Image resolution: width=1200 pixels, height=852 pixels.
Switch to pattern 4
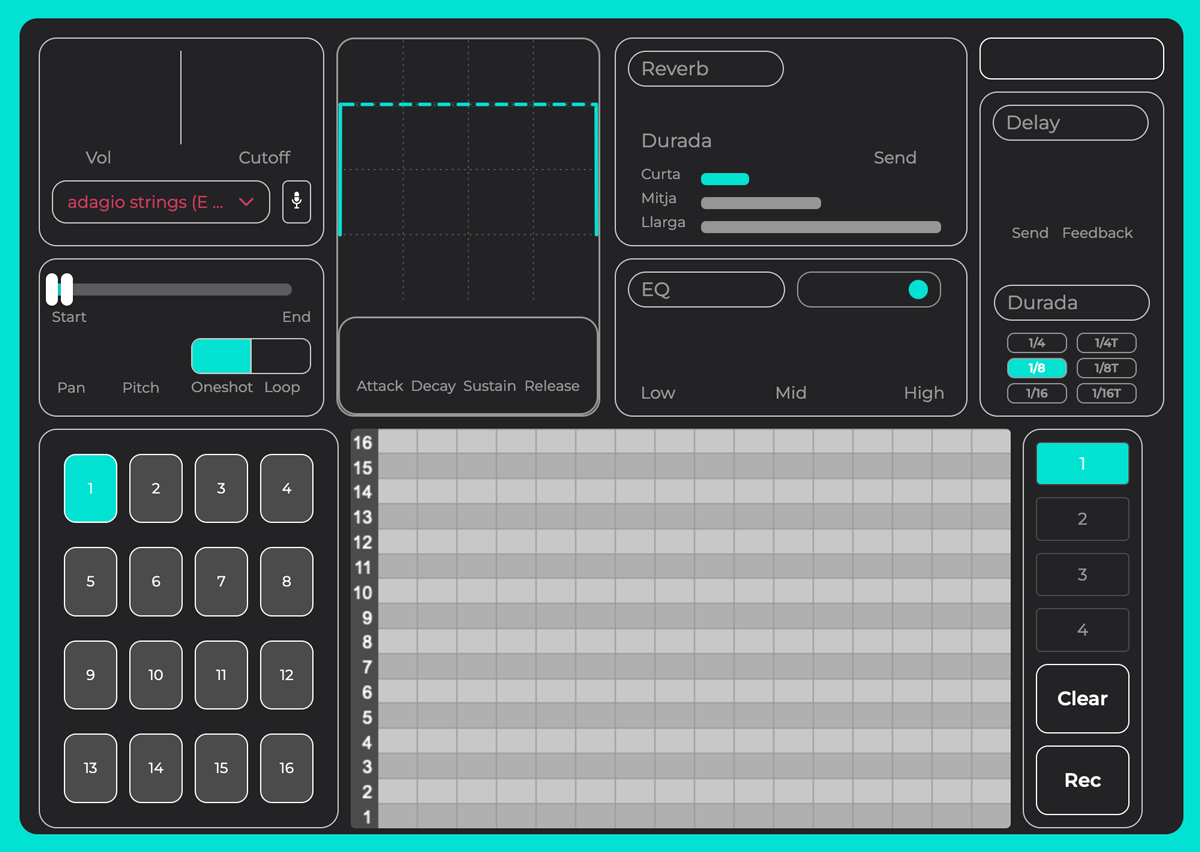pos(1082,630)
